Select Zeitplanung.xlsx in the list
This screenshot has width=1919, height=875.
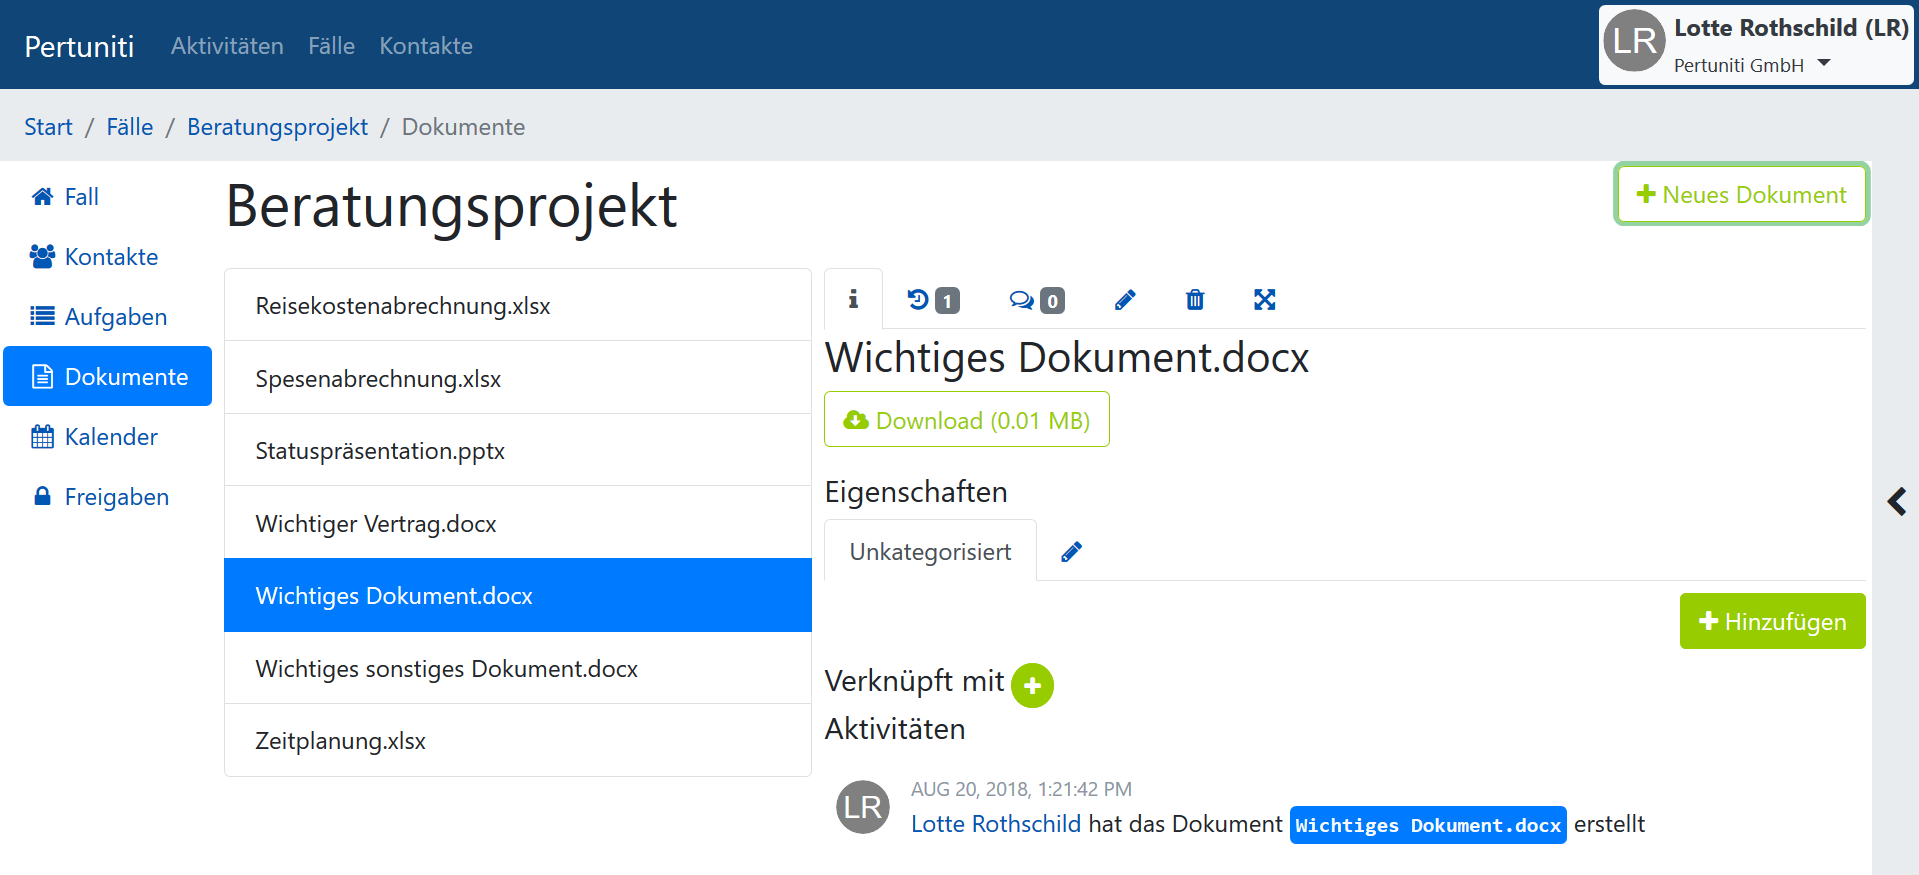point(518,740)
